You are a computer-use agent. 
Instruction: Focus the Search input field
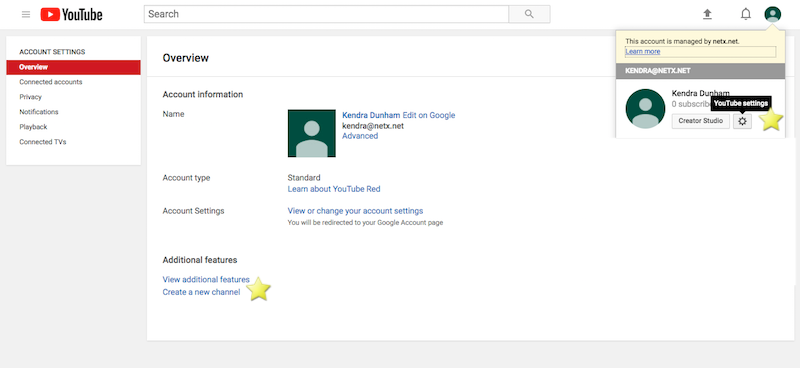(327, 14)
